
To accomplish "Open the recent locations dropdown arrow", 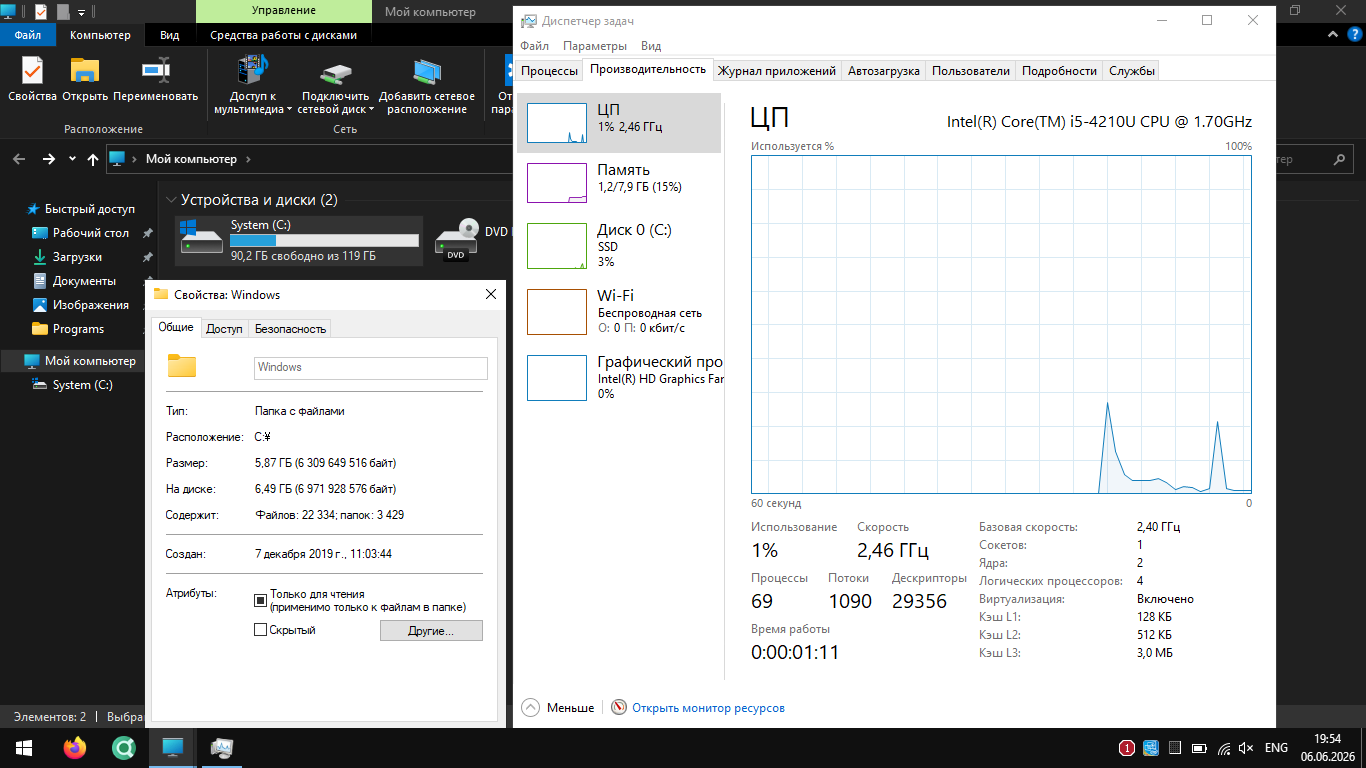I will pos(72,159).
